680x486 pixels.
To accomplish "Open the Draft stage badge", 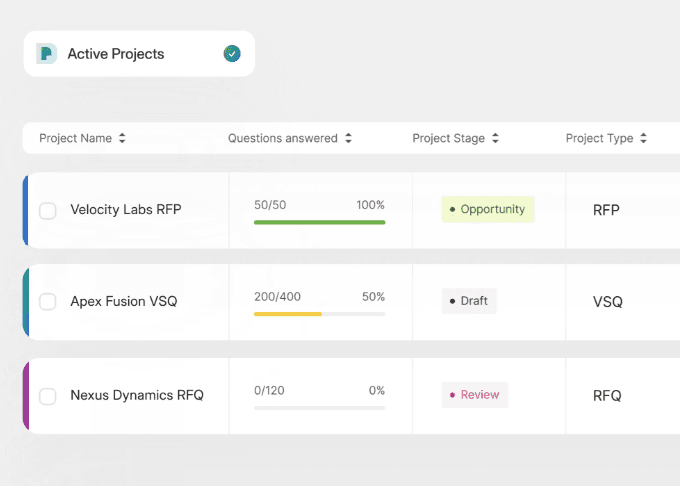I will [469, 301].
